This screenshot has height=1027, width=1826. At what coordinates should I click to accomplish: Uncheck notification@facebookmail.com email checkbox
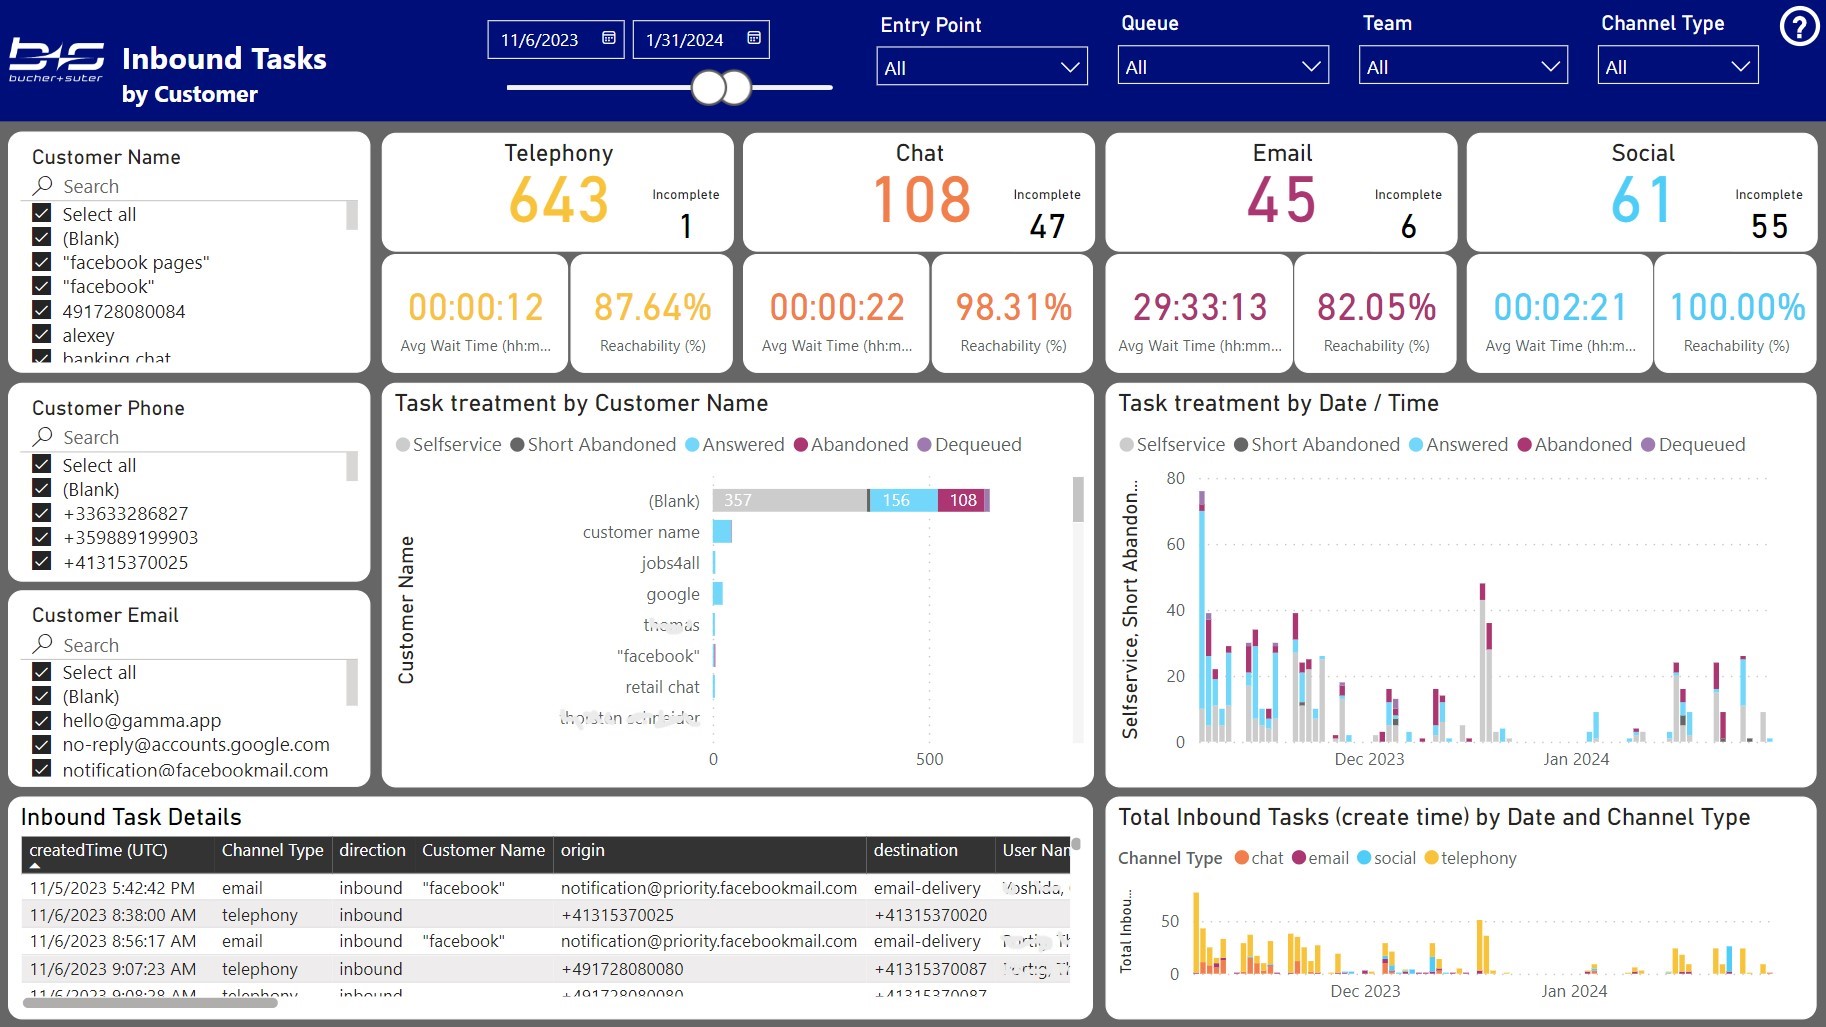point(42,769)
